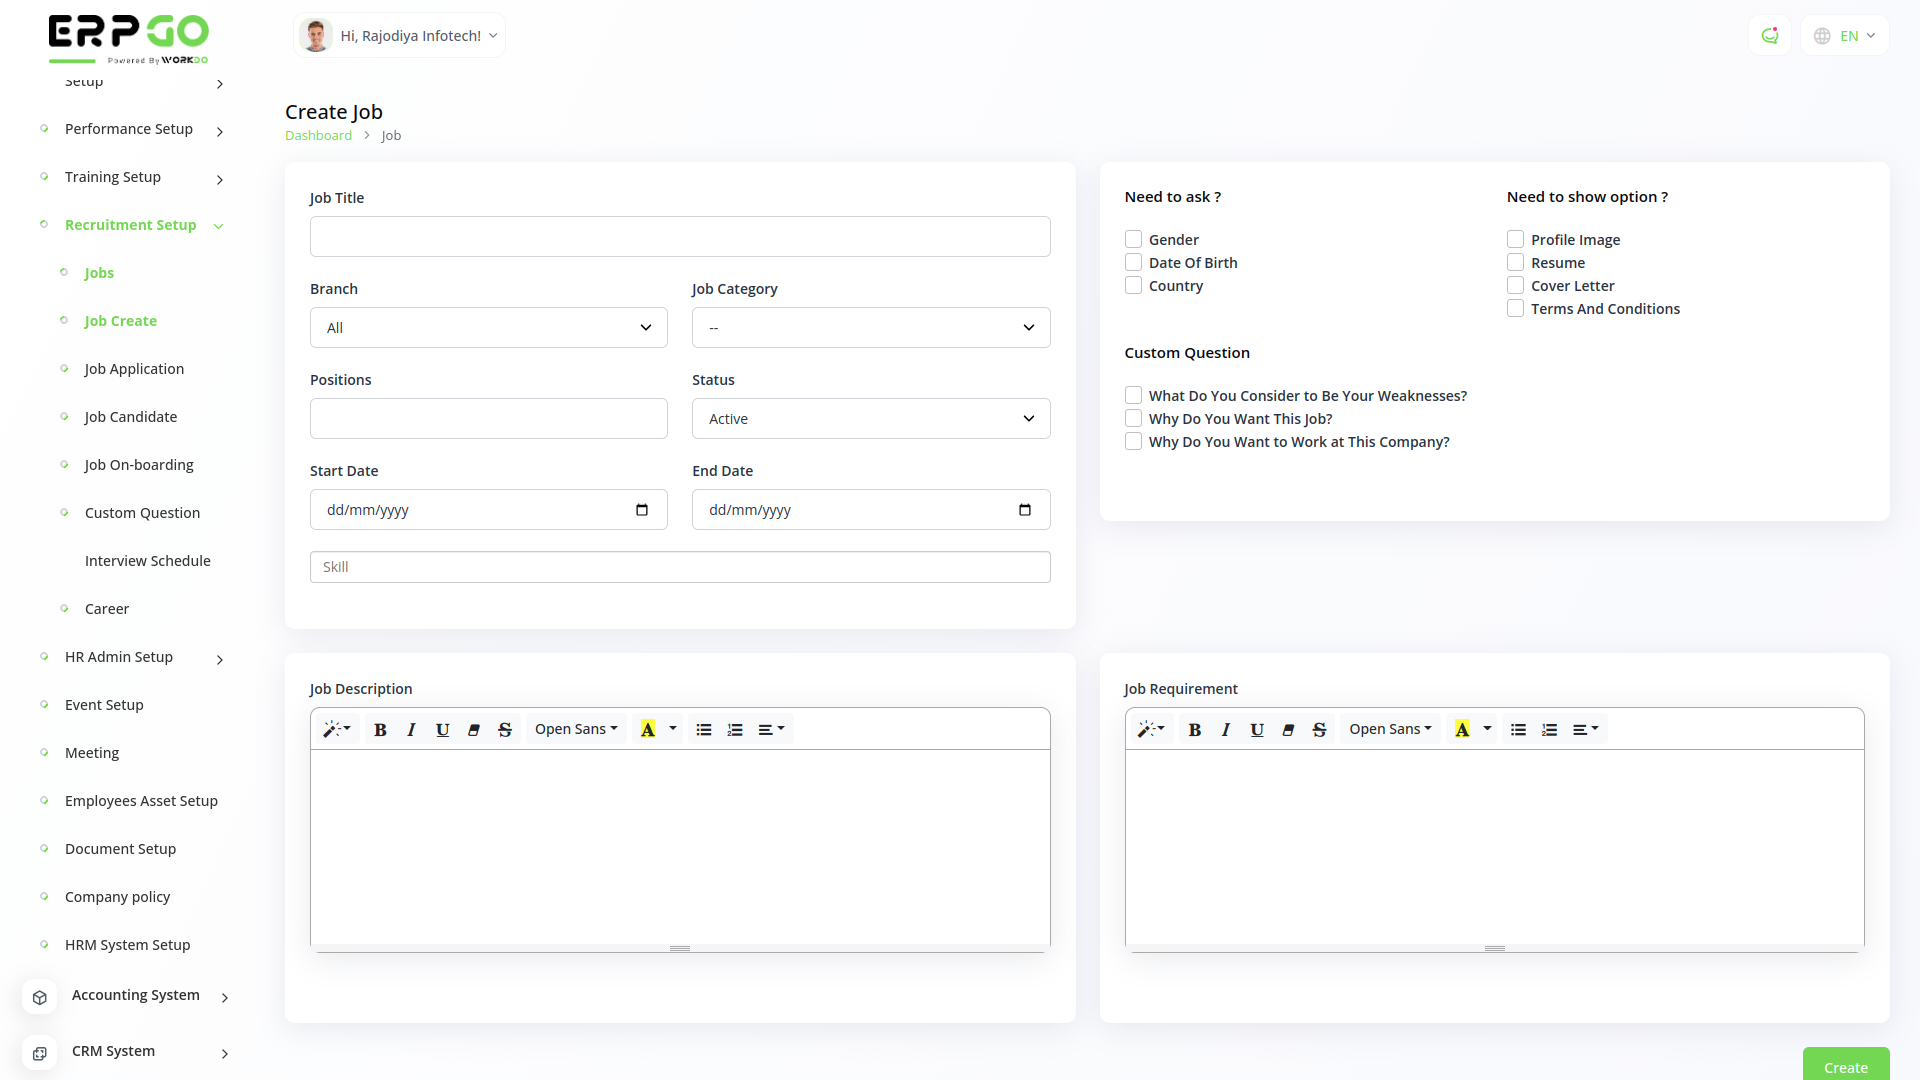This screenshot has height=1080, width=1920.
Task: Enable the Gender checkbox
Action: [1133, 240]
